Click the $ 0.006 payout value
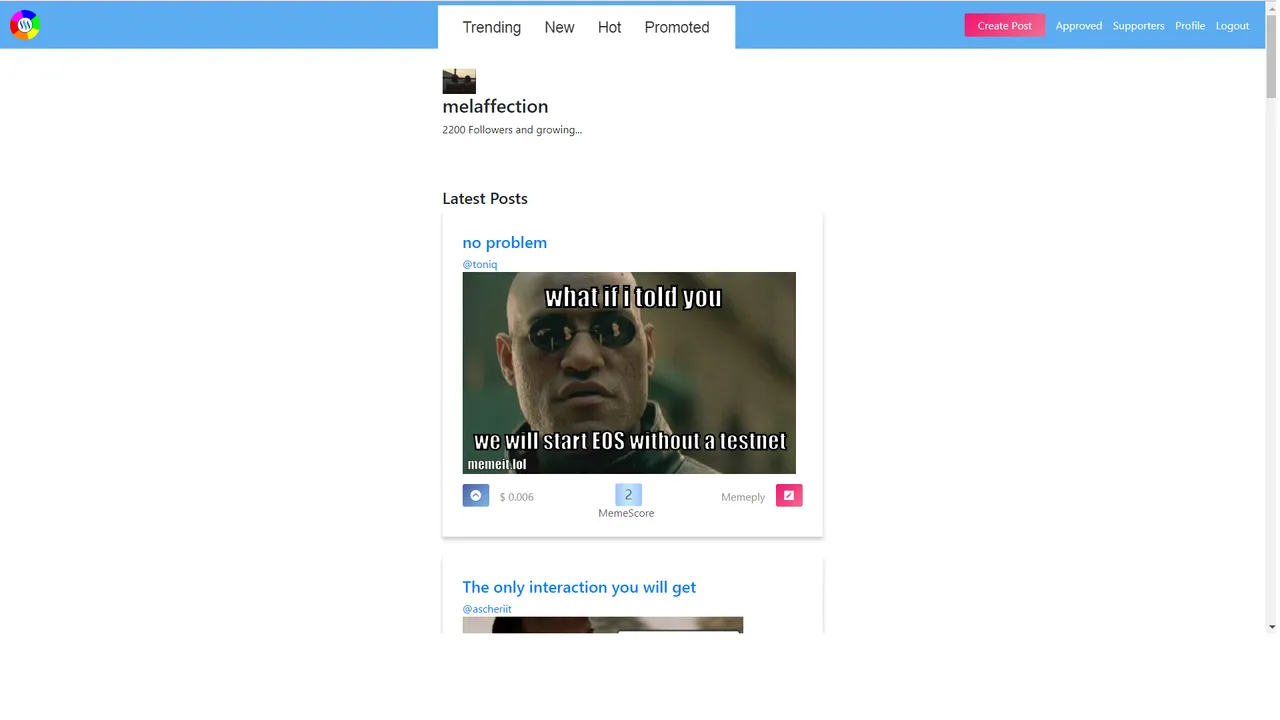Image resolution: width=1280 pixels, height=720 pixels. click(517, 497)
